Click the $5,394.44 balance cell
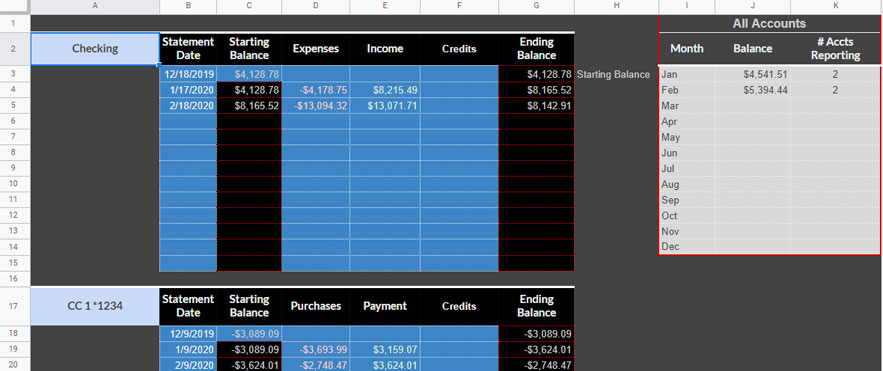The image size is (883, 371). [753, 90]
